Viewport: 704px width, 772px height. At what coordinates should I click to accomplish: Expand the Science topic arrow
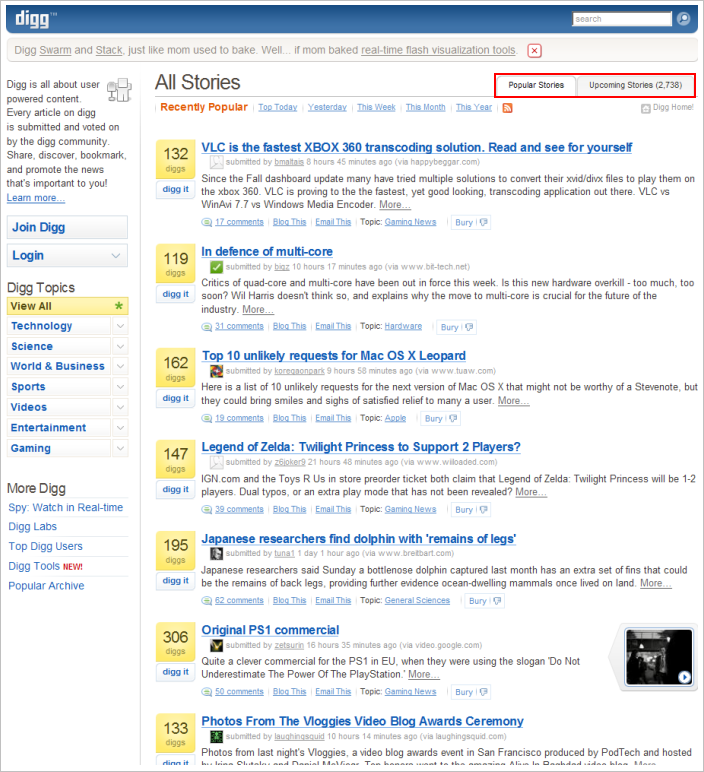pos(120,347)
